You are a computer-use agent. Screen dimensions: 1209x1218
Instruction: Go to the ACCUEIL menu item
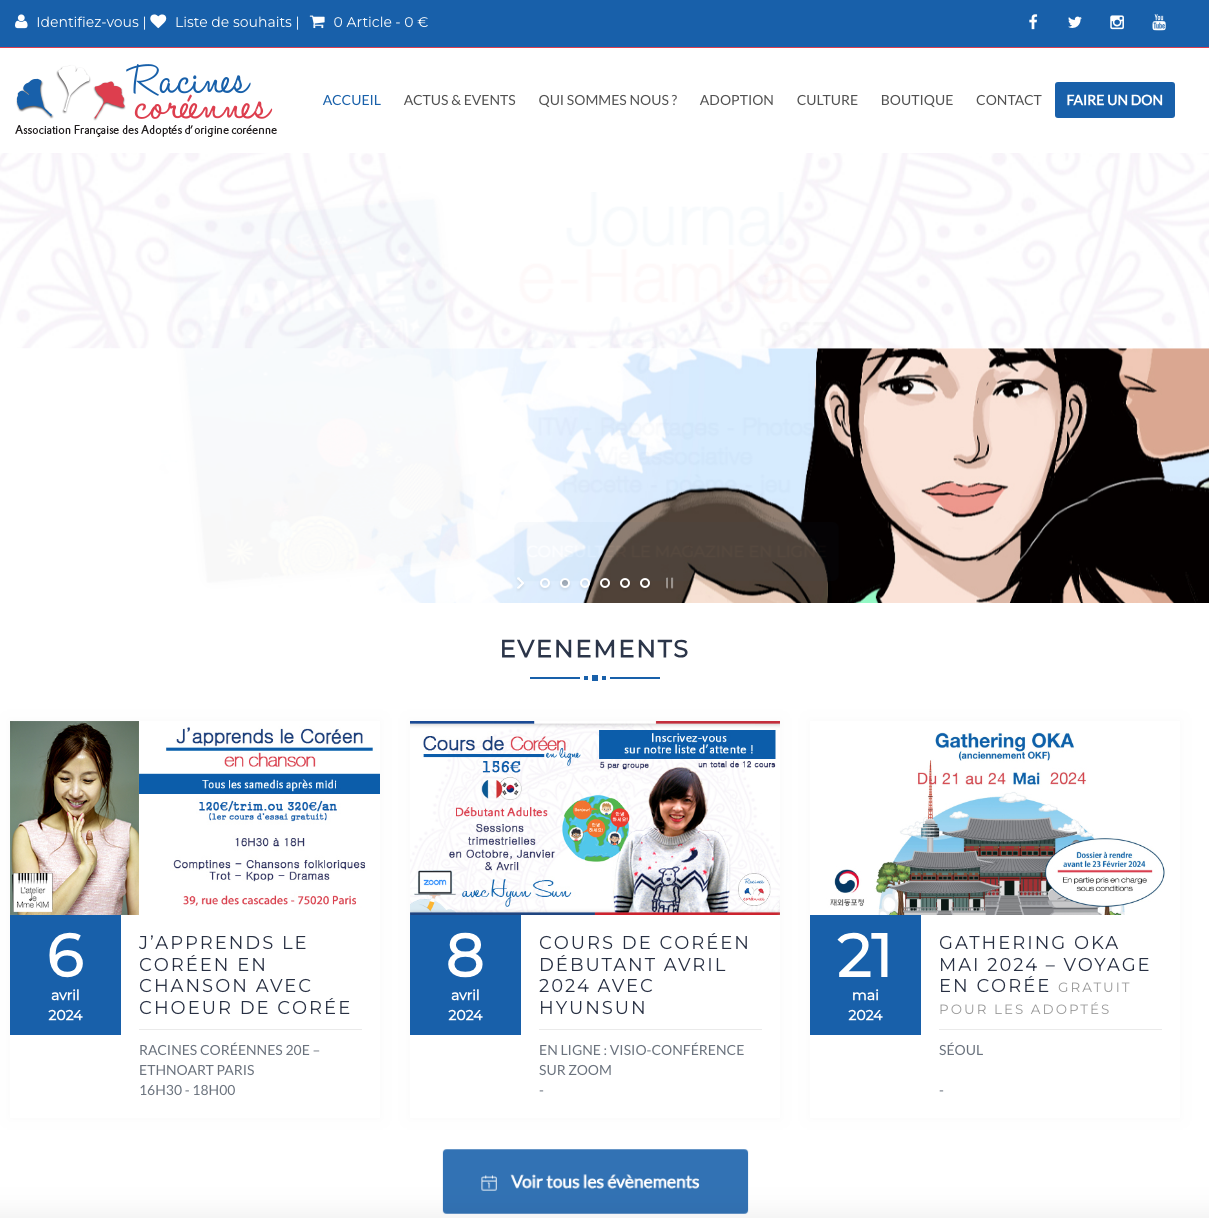coord(352,100)
